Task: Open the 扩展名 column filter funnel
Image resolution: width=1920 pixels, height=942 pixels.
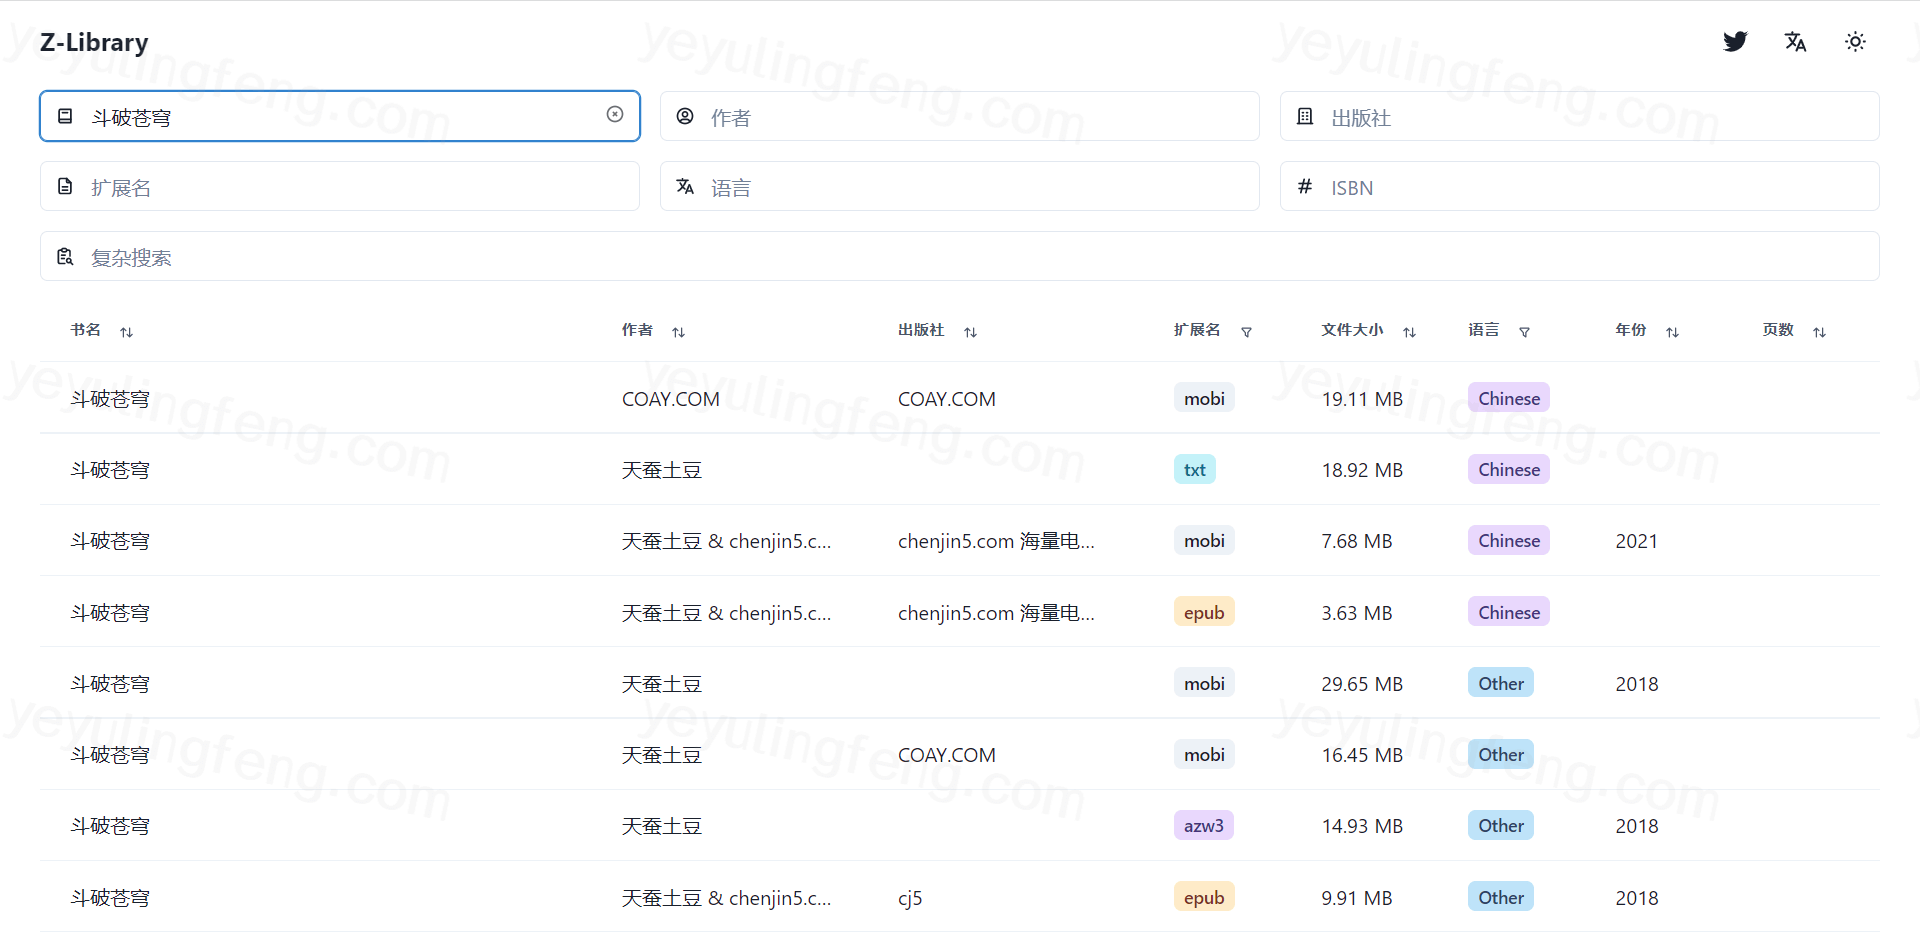Action: pos(1247,332)
